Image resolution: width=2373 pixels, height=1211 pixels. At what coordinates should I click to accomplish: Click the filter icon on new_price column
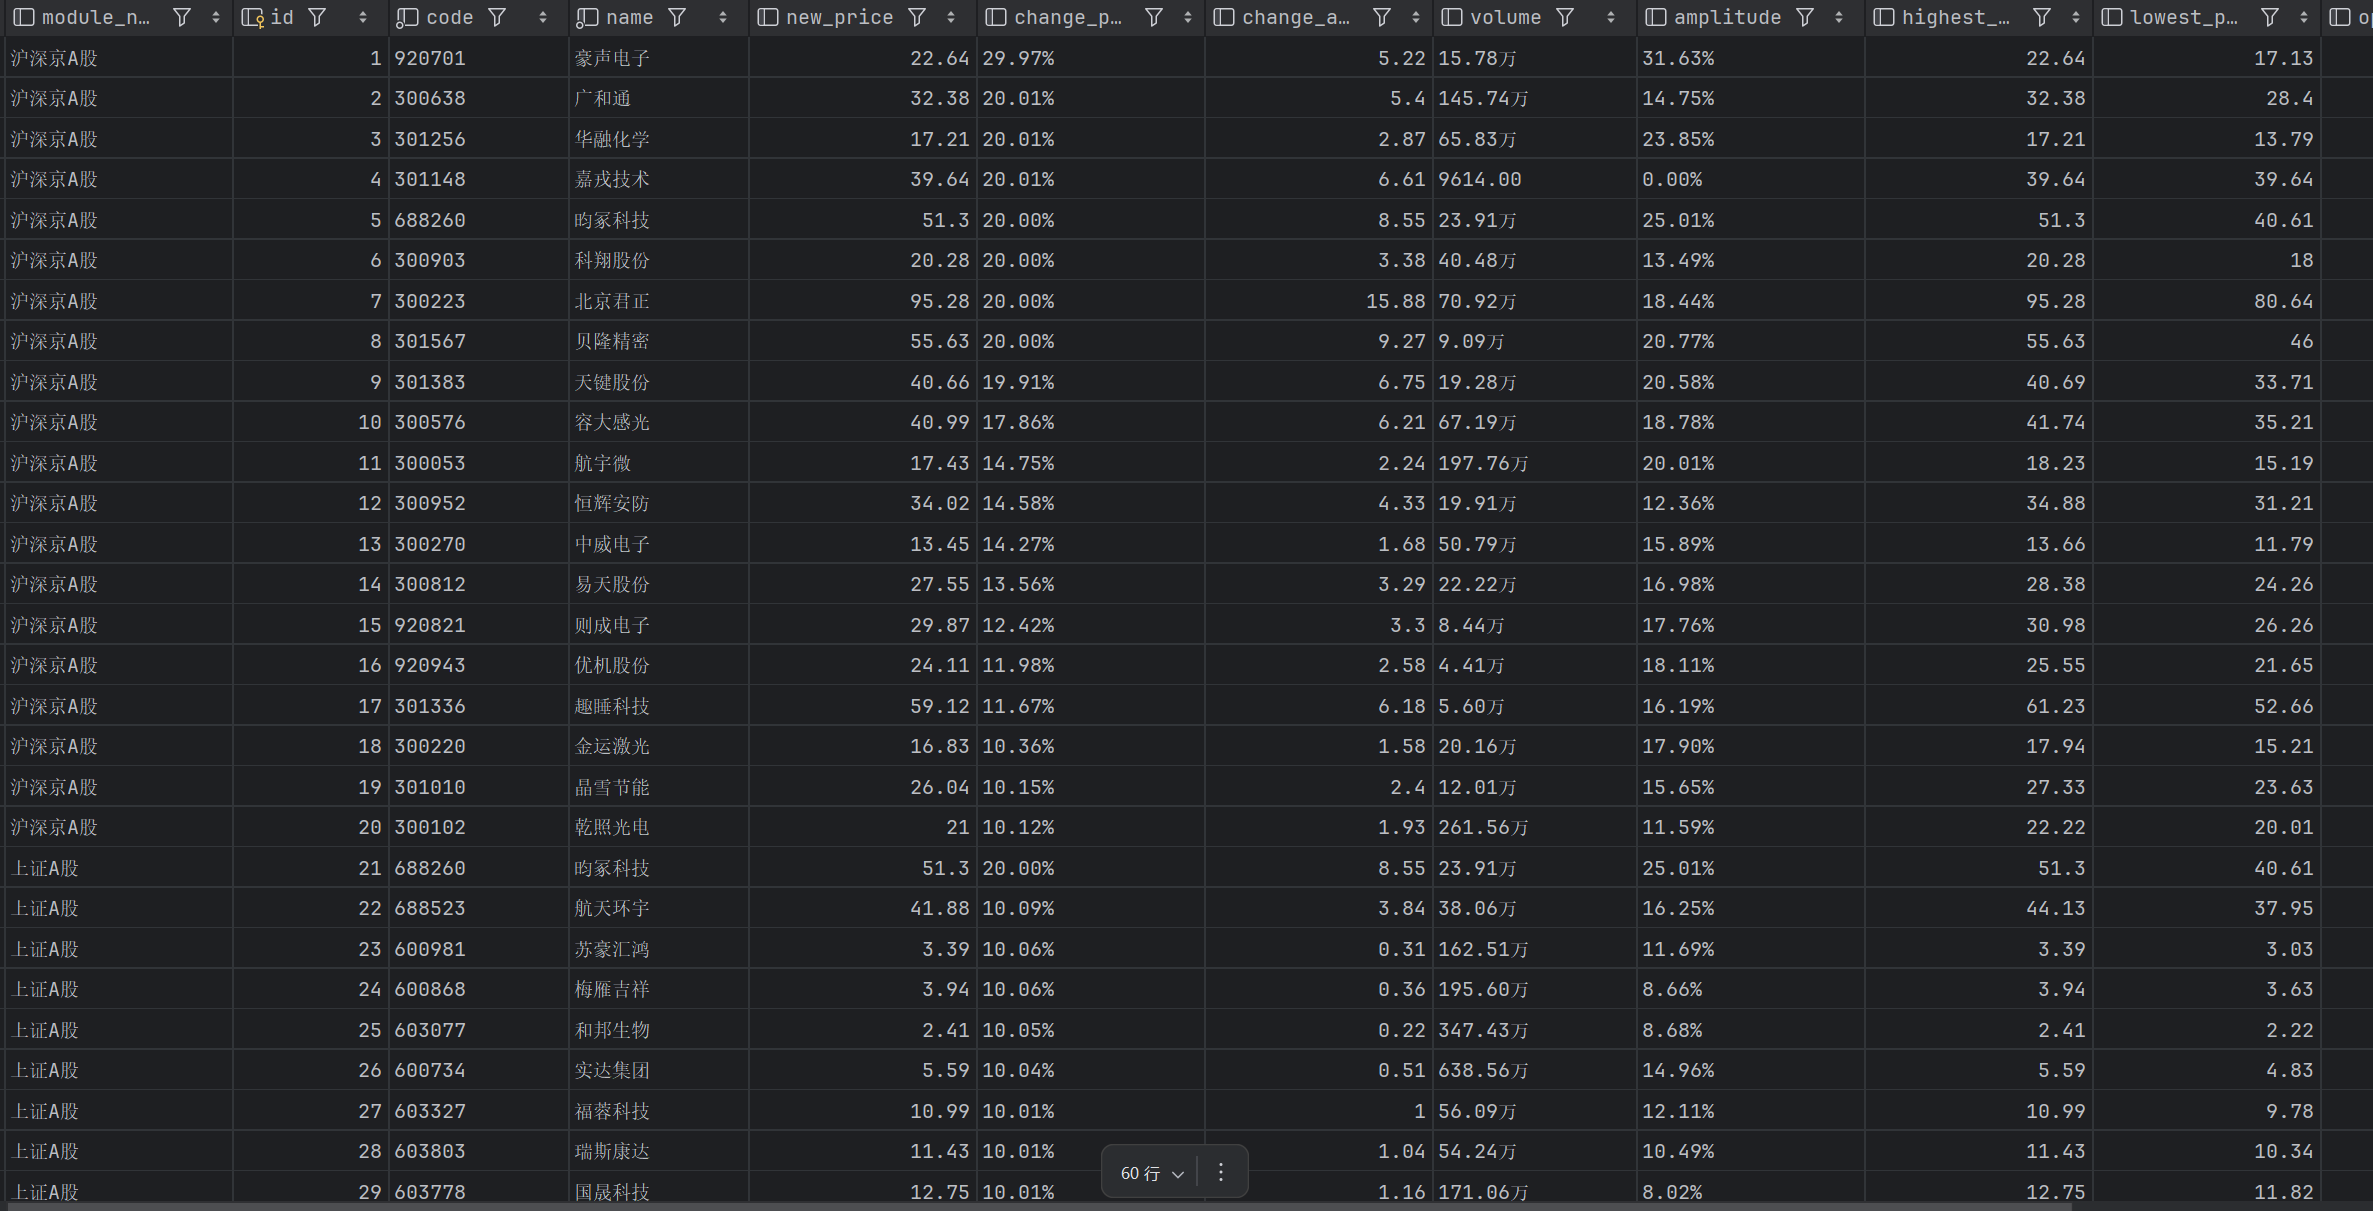point(916,17)
